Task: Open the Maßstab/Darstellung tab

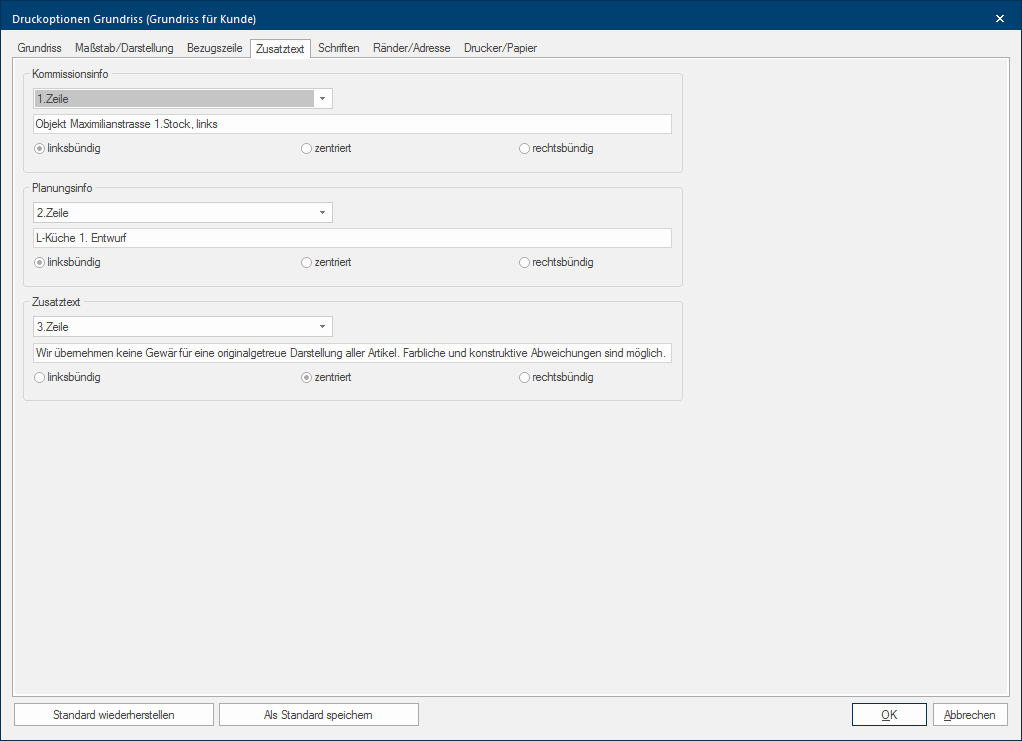Action: (x=124, y=48)
